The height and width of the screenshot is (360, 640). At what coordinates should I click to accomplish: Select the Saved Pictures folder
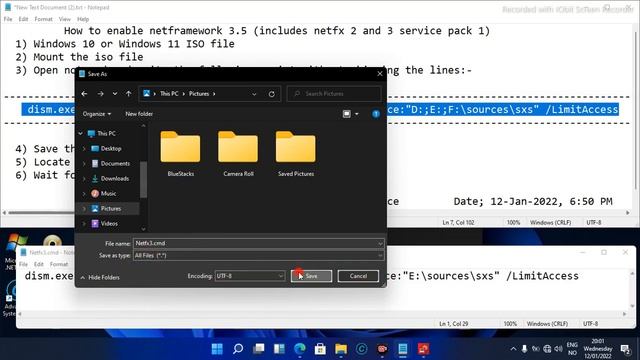click(296, 153)
